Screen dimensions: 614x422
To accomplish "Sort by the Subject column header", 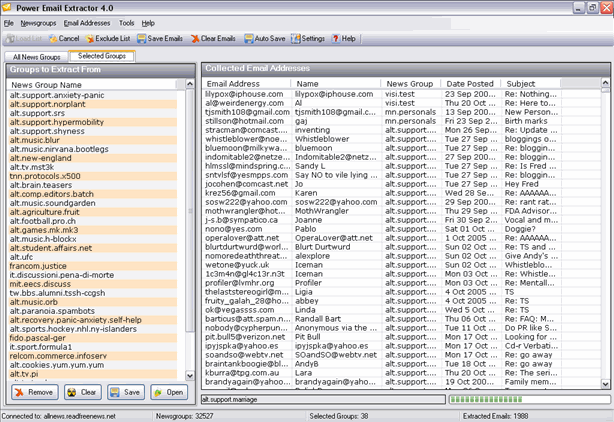I will click(x=531, y=84).
